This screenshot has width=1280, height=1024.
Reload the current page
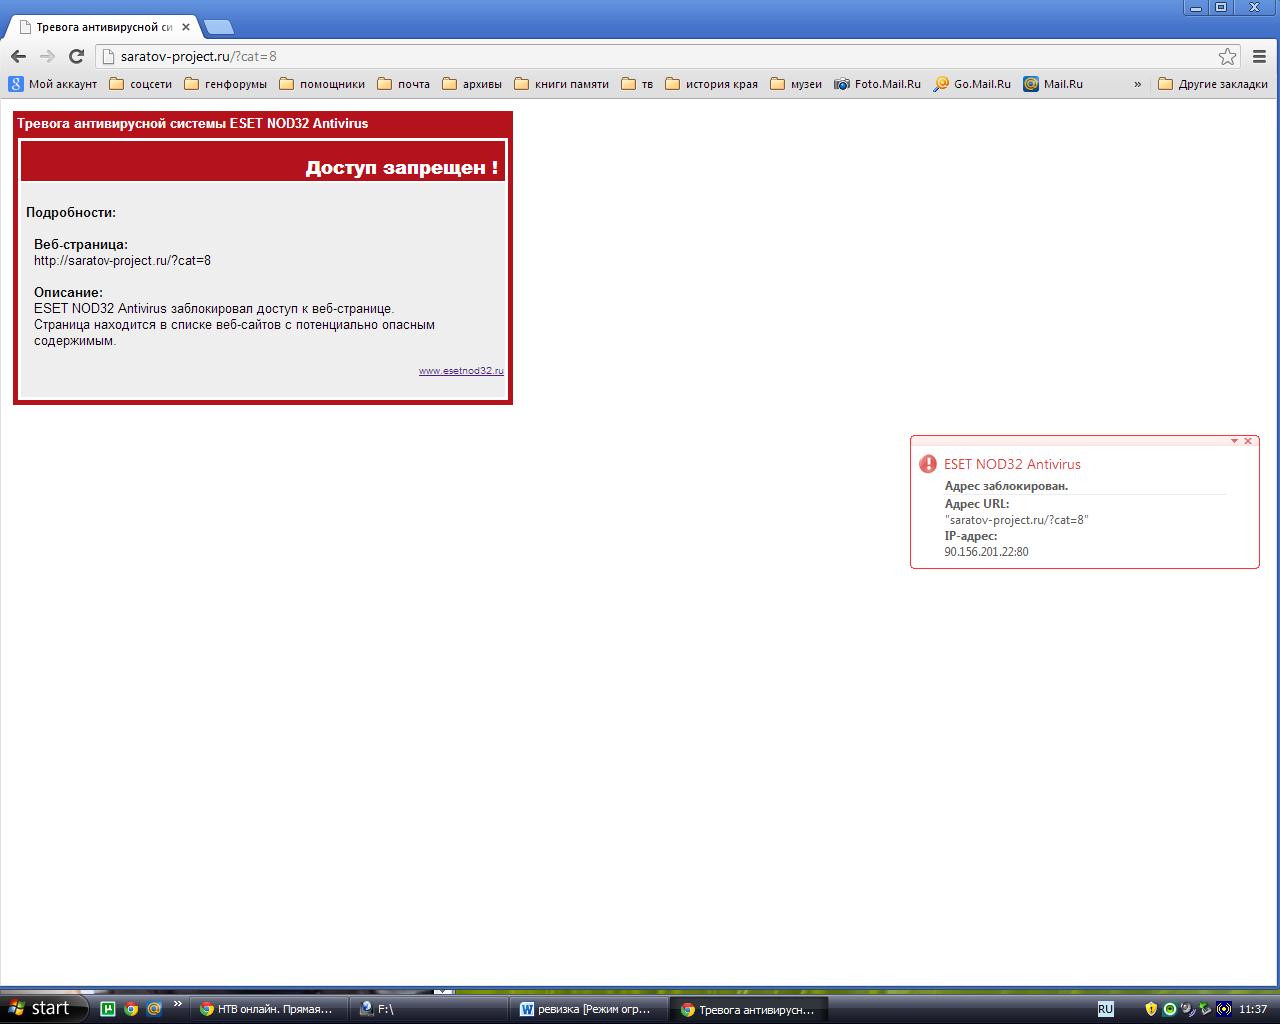click(x=76, y=56)
